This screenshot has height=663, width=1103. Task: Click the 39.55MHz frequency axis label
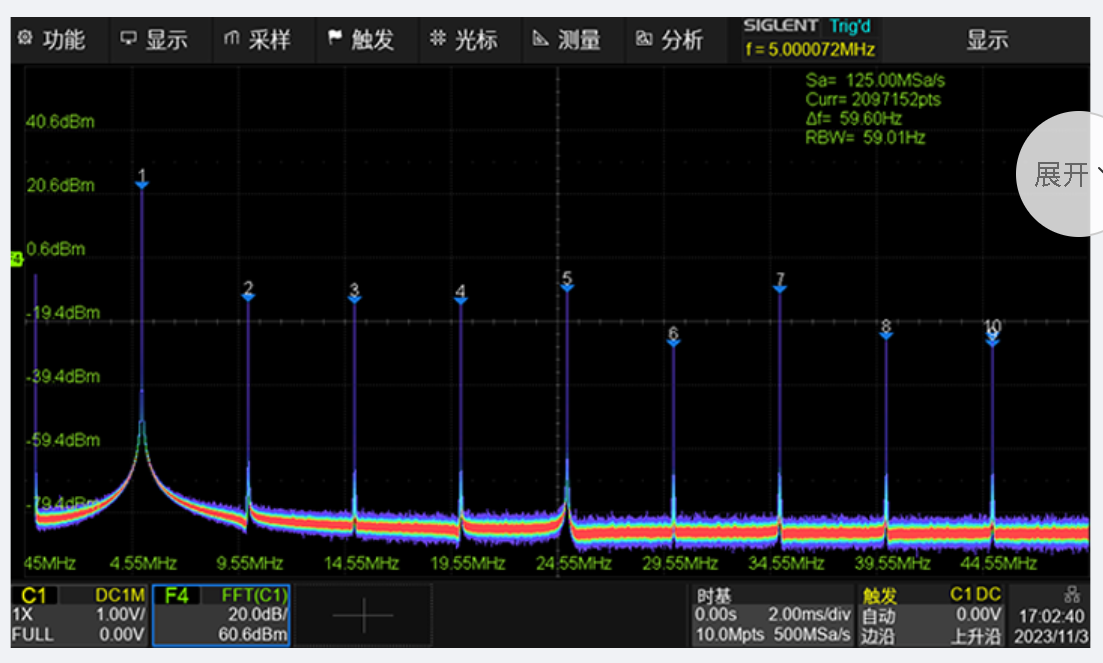pos(892,563)
